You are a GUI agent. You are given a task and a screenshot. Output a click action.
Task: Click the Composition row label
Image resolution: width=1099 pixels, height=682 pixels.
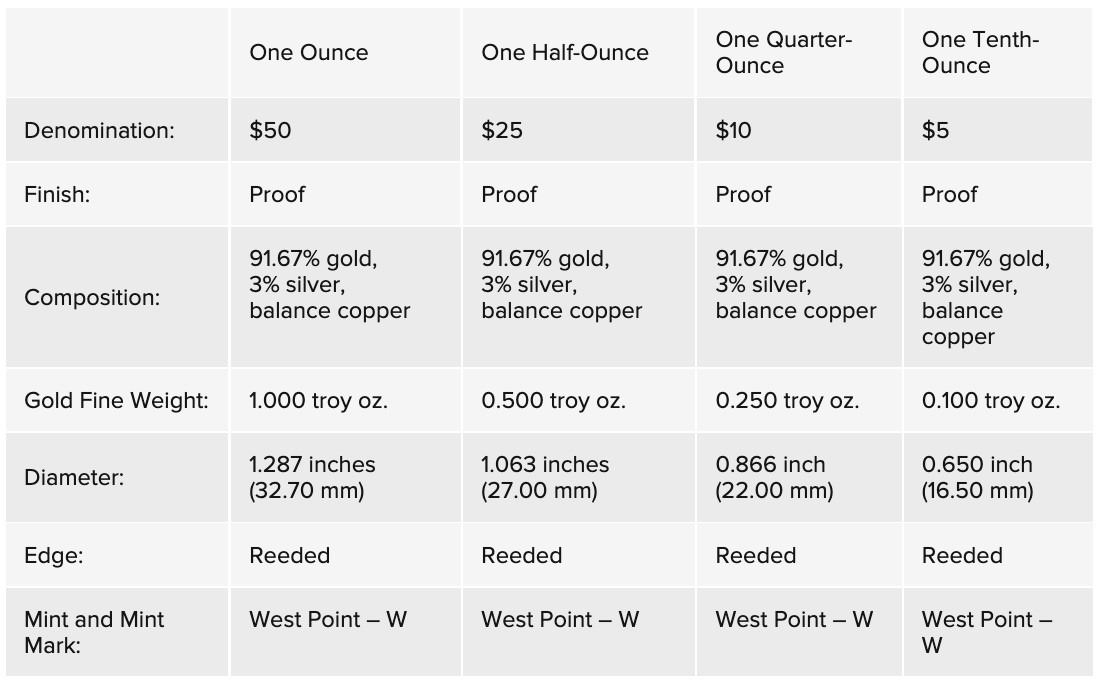click(x=91, y=298)
